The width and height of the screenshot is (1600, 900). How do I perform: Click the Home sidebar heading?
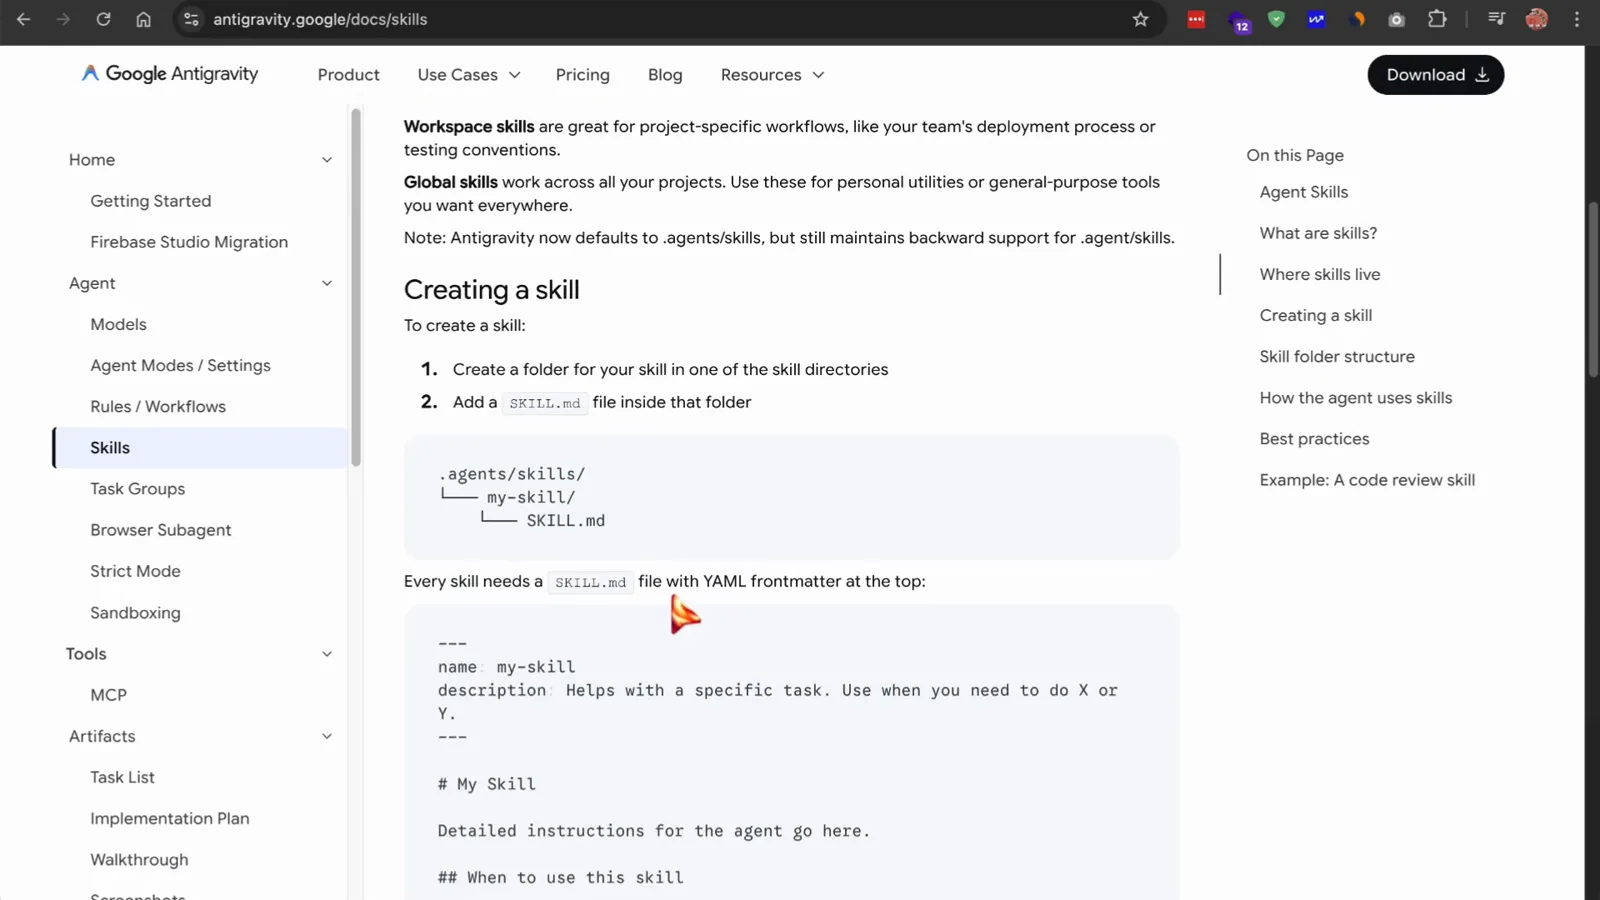(x=92, y=160)
